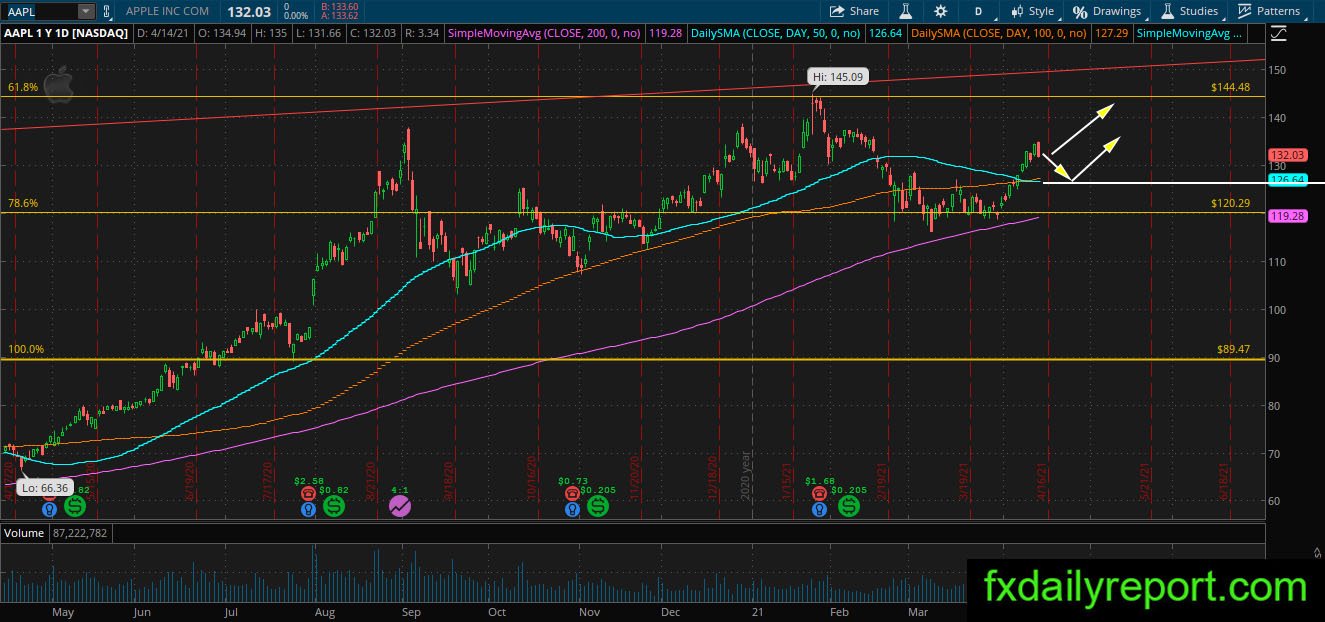The height and width of the screenshot is (622, 1325).
Task: Click the May lightbulb event icon
Action: coord(47,508)
